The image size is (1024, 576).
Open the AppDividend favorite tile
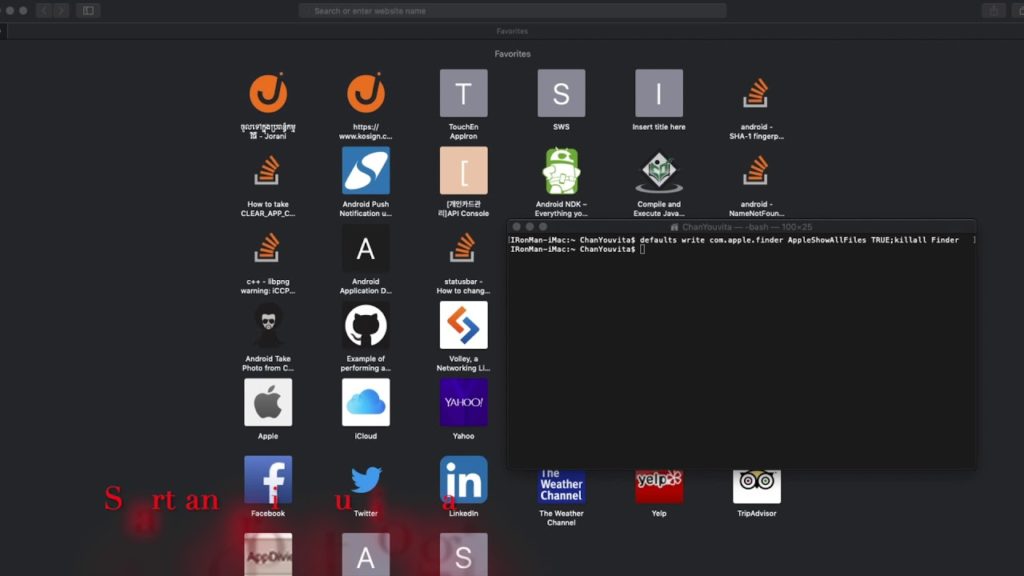pyautogui.click(x=268, y=554)
